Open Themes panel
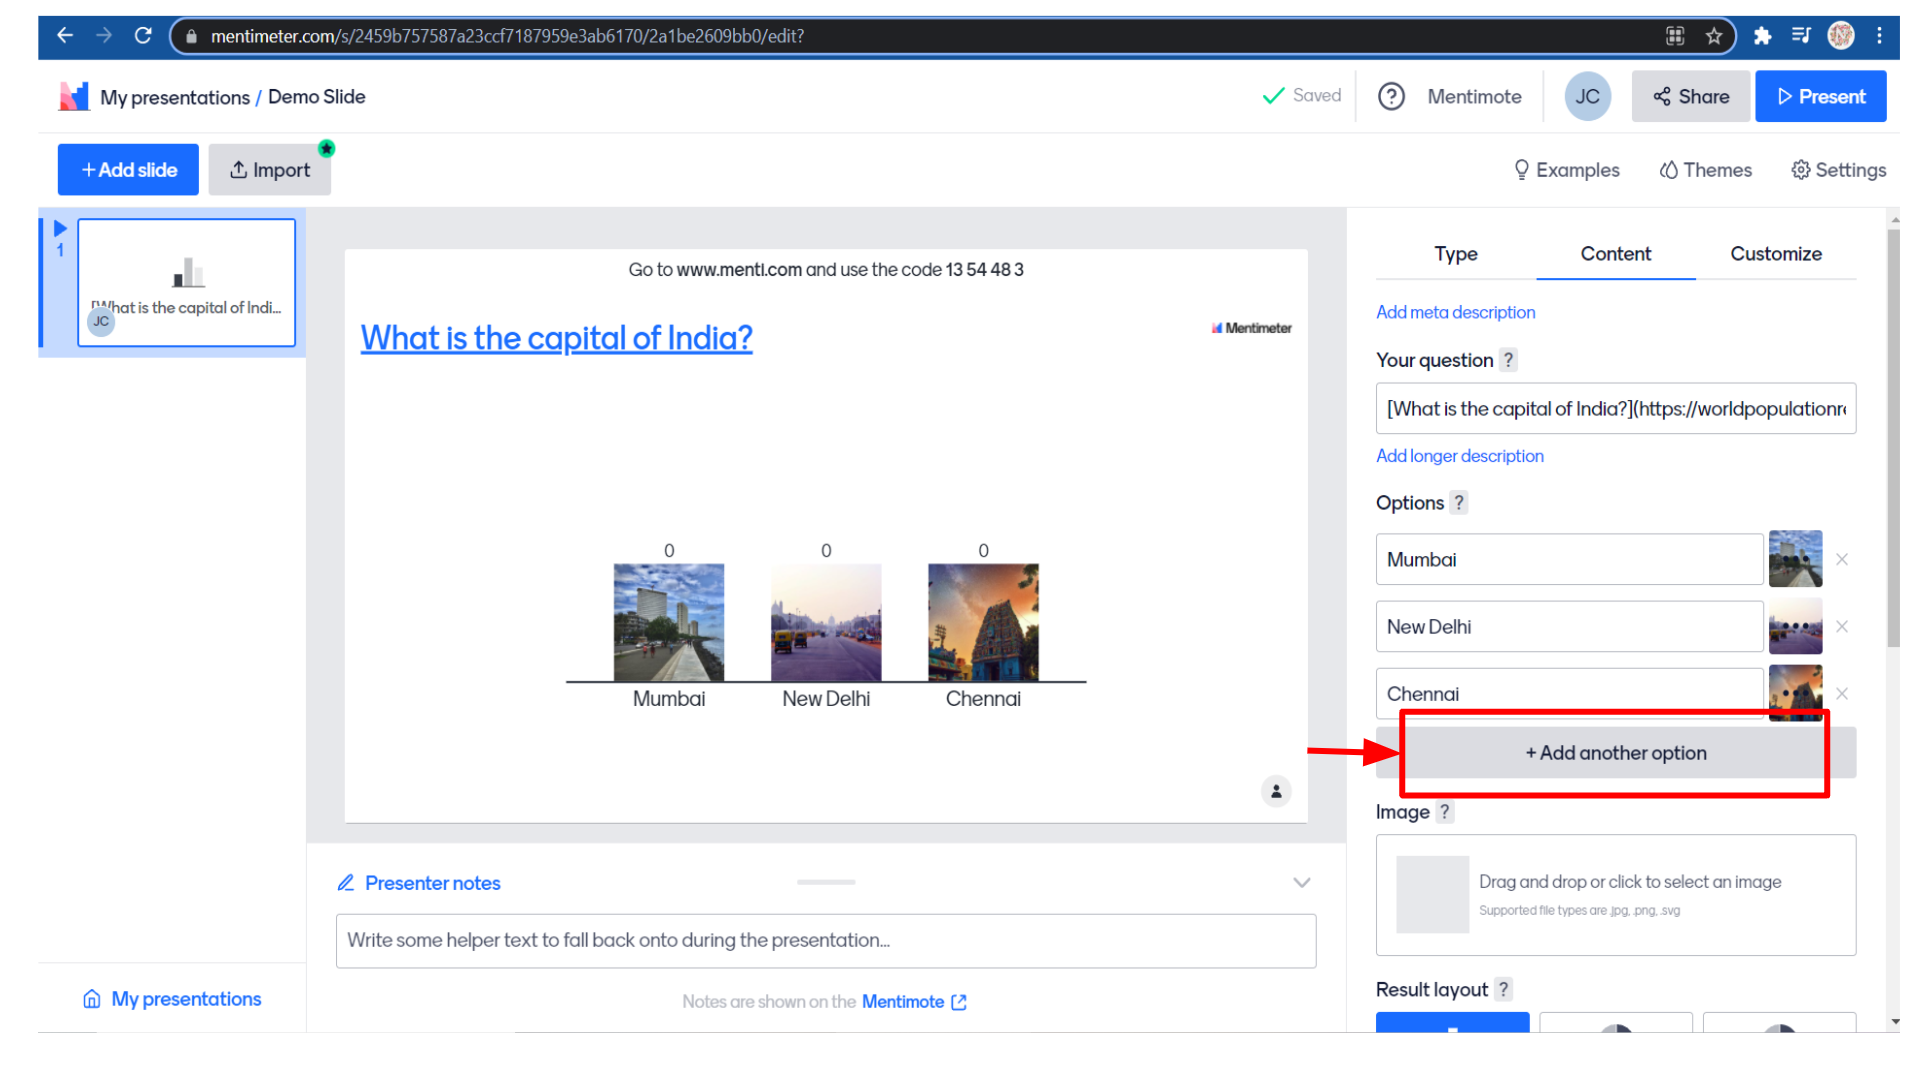This screenshot has width=1920, height=1080. tap(1705, 170)
